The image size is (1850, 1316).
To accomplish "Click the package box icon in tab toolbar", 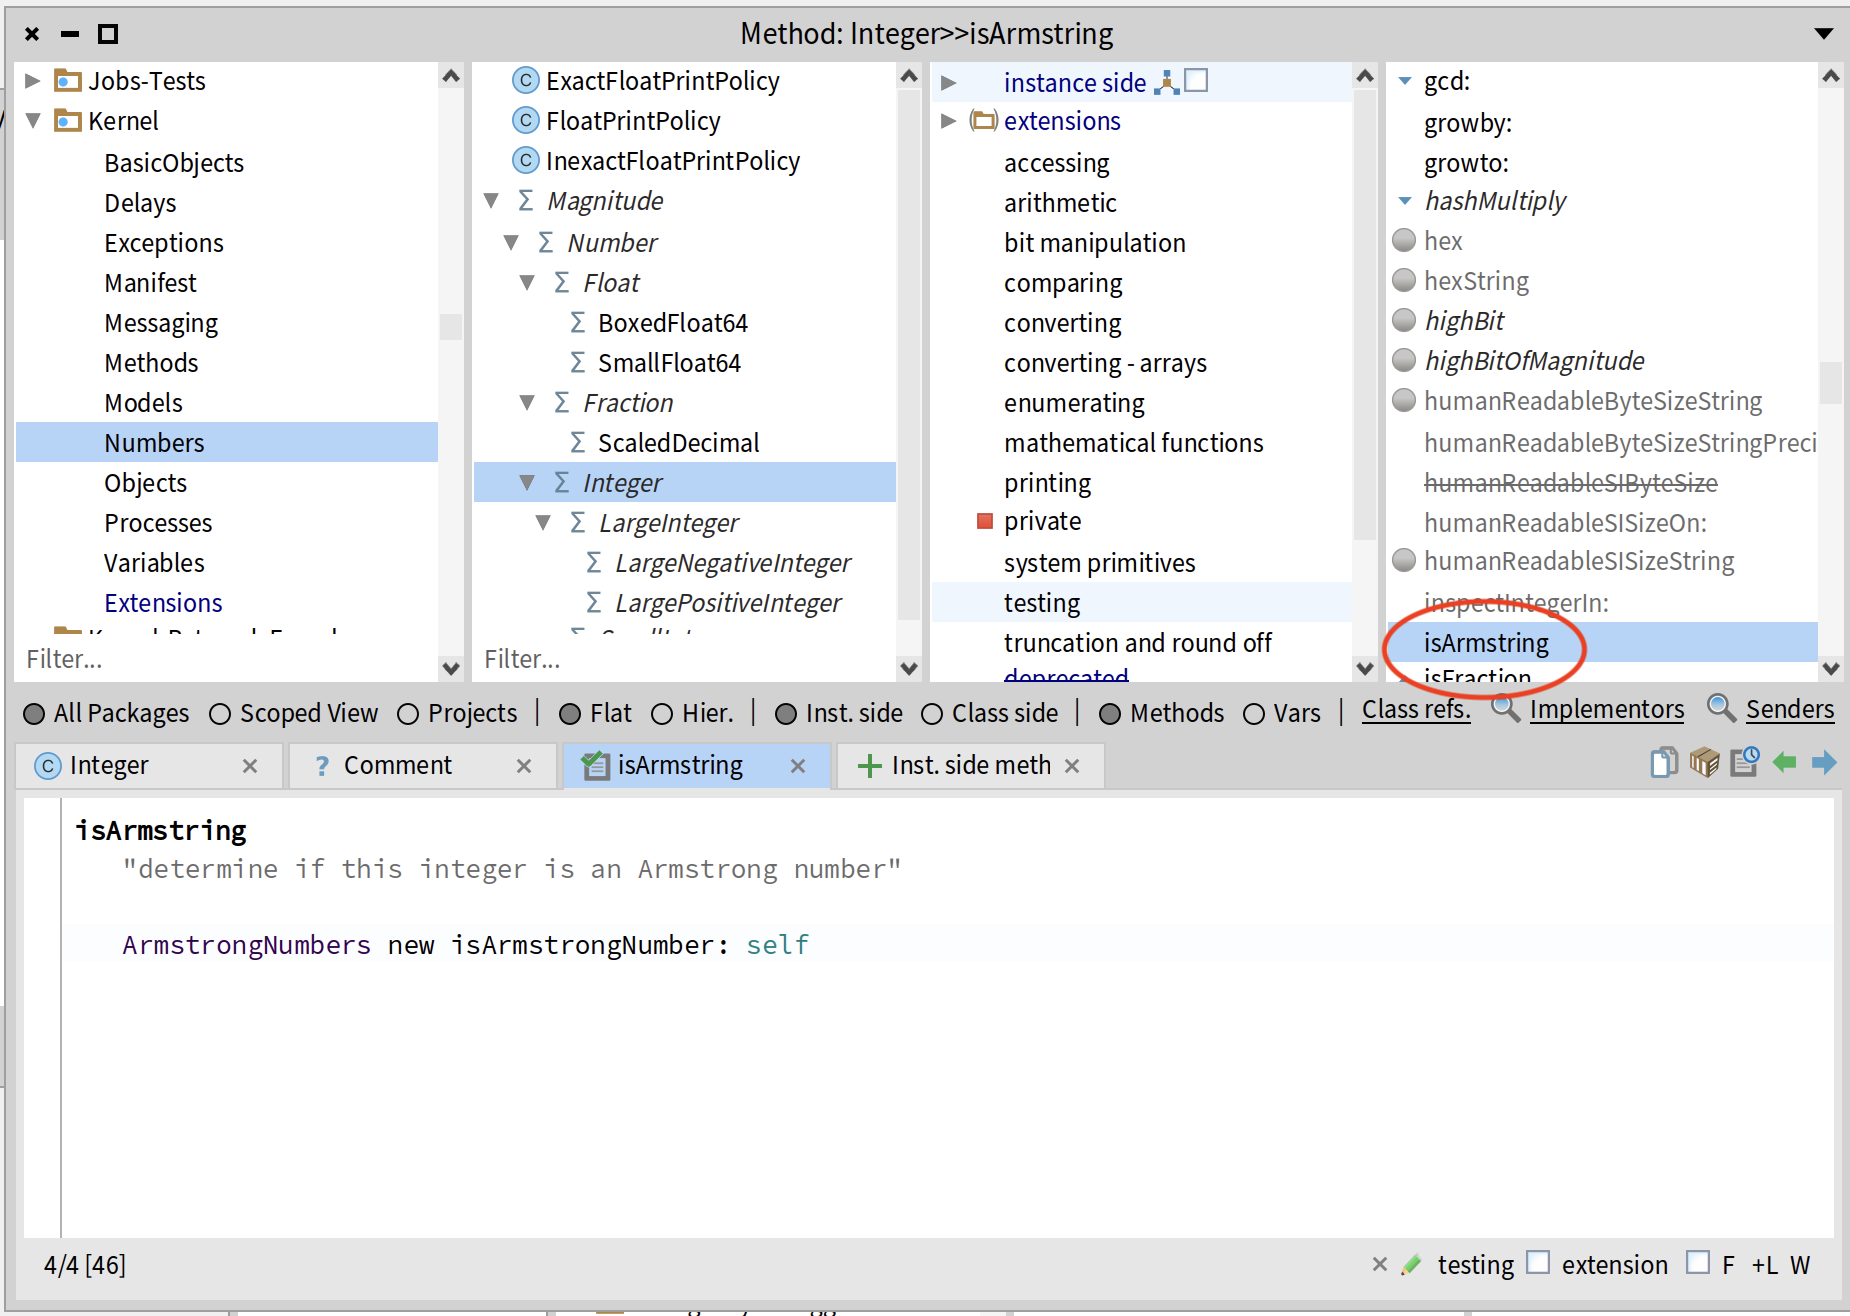I will pyautogui.click(x=1704, y=762).
